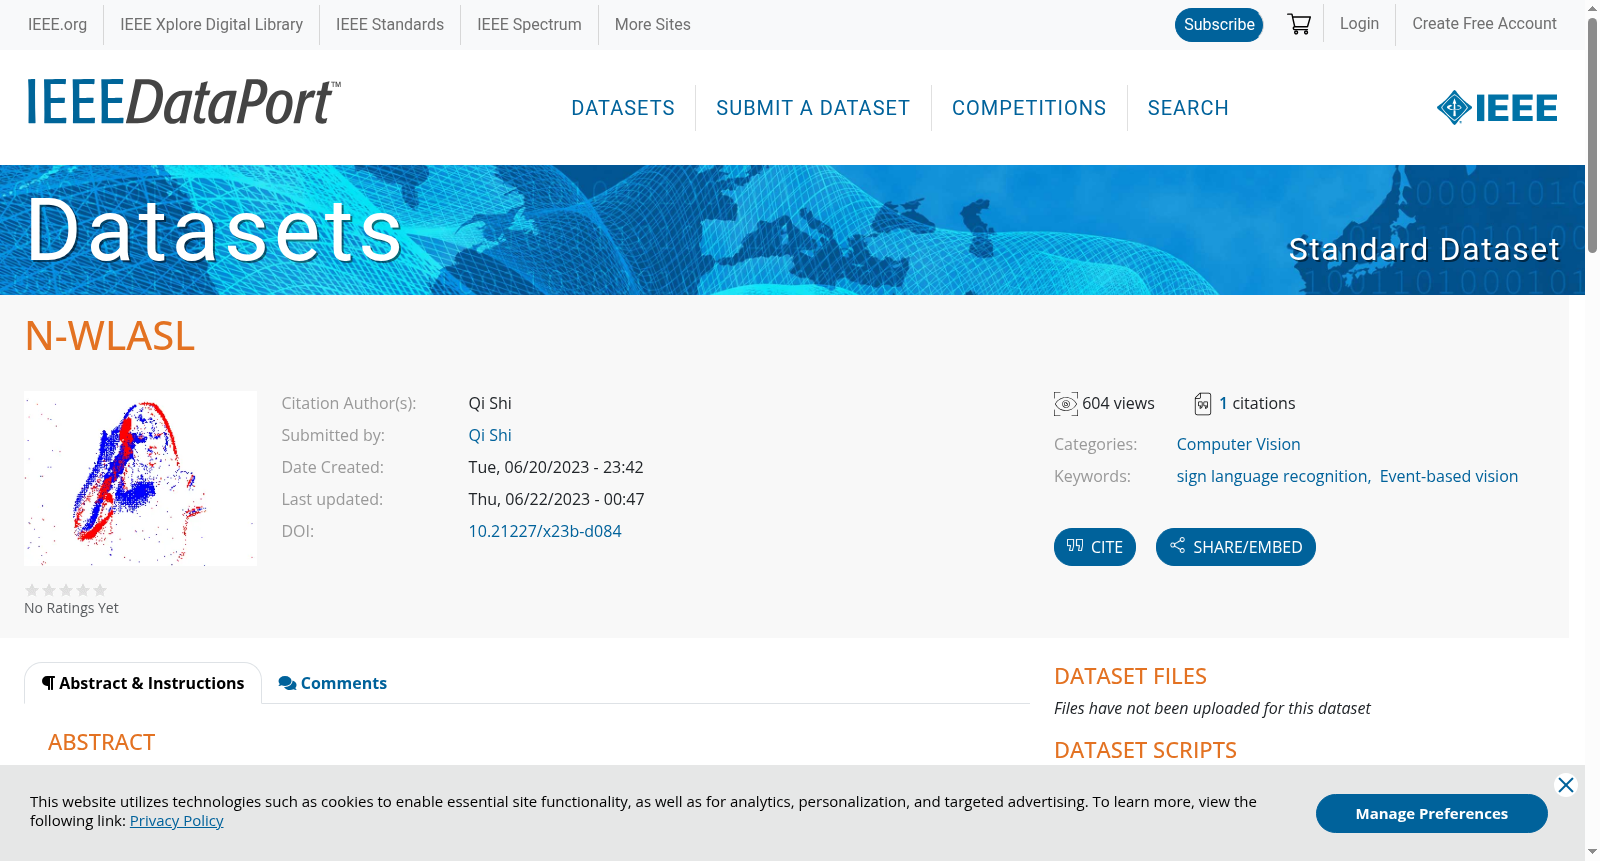Click submitter Qi Shi link

pyautogui.click(x=490, y=435)
